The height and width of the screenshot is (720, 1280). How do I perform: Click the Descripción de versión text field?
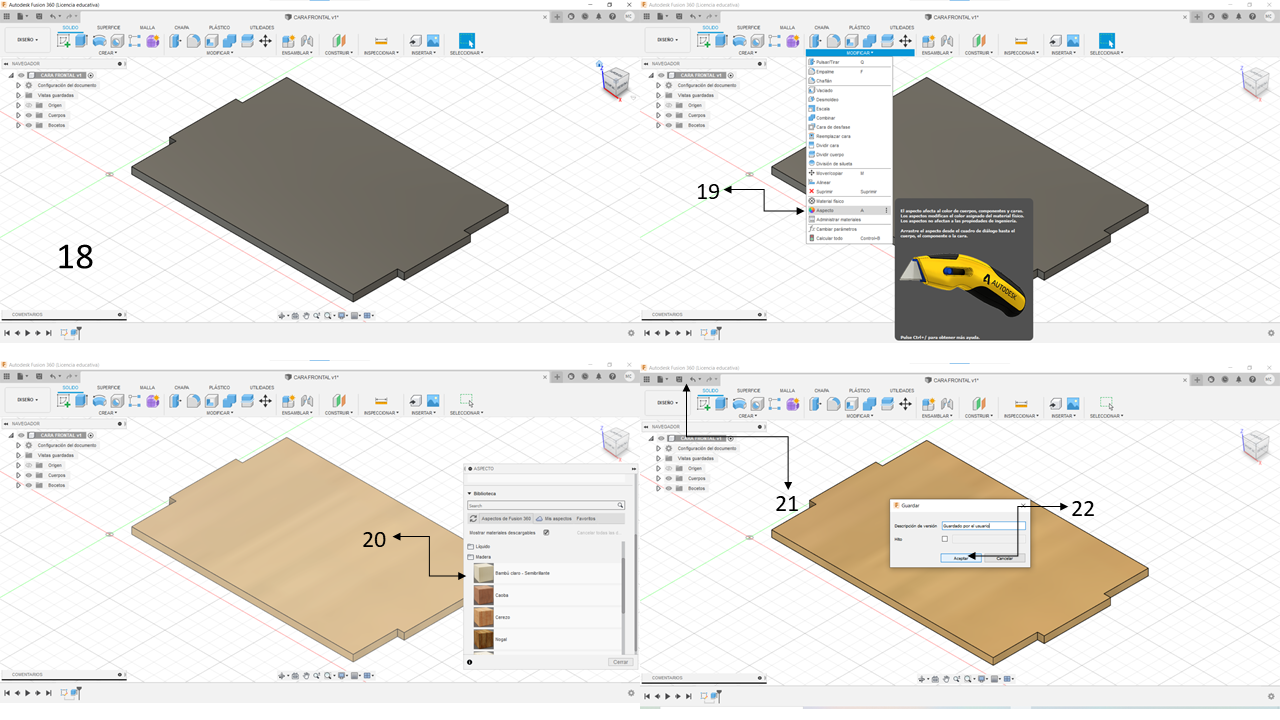(984, 525)
